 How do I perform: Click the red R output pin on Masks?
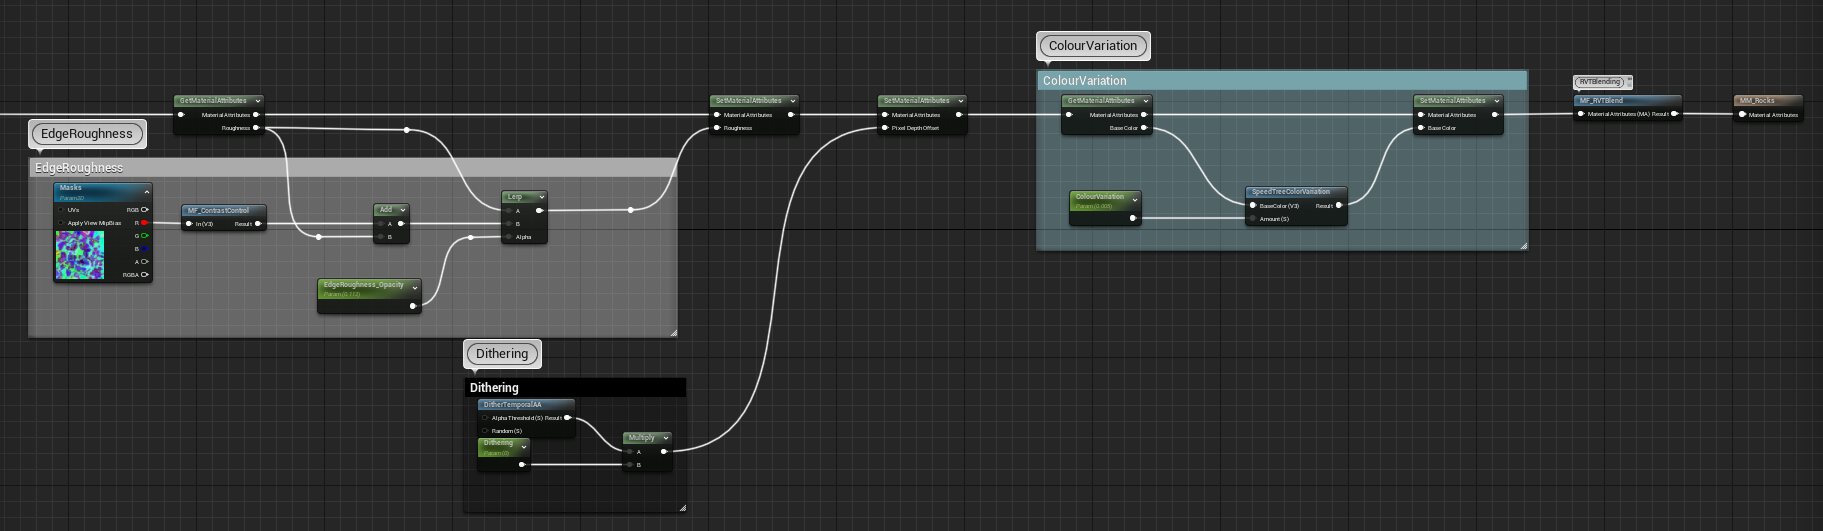[x=145, y=223]
